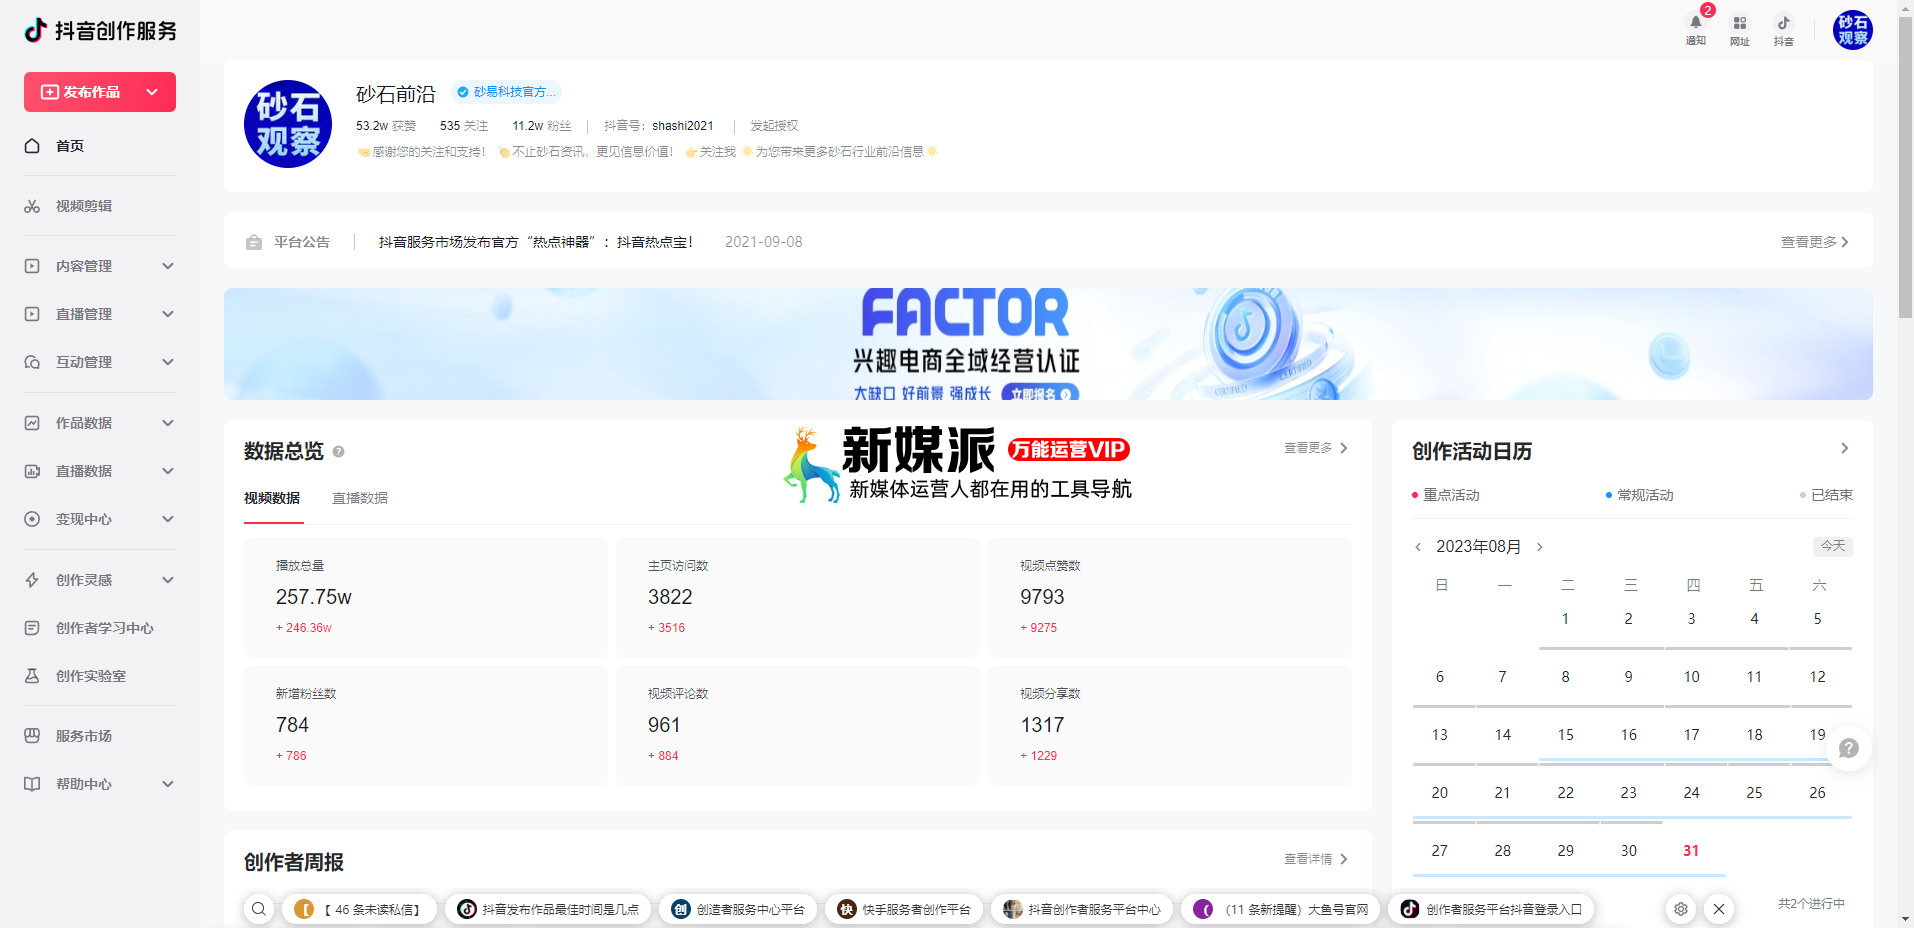Expand the 创作灵感 menu
Viewport: 1914px width, 928px height.
coord(168,580)
